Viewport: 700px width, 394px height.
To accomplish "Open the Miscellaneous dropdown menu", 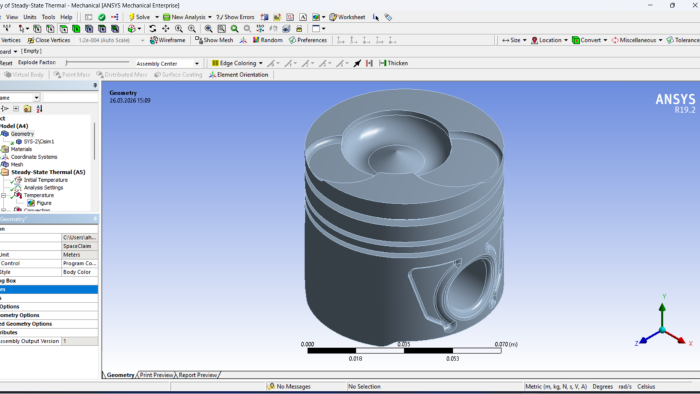I will 637,40.
